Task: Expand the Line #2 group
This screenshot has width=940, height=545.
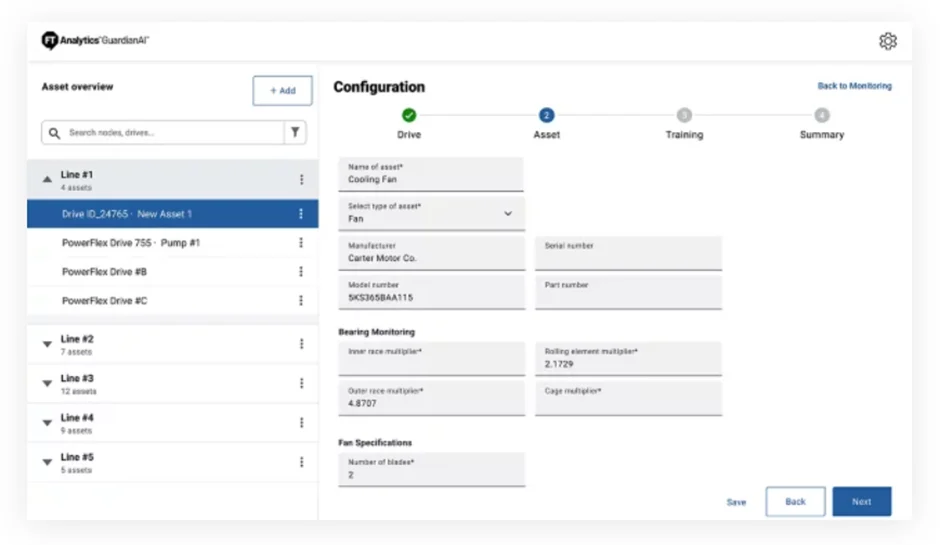Action: pyautogui.click(x=47, y=345)
